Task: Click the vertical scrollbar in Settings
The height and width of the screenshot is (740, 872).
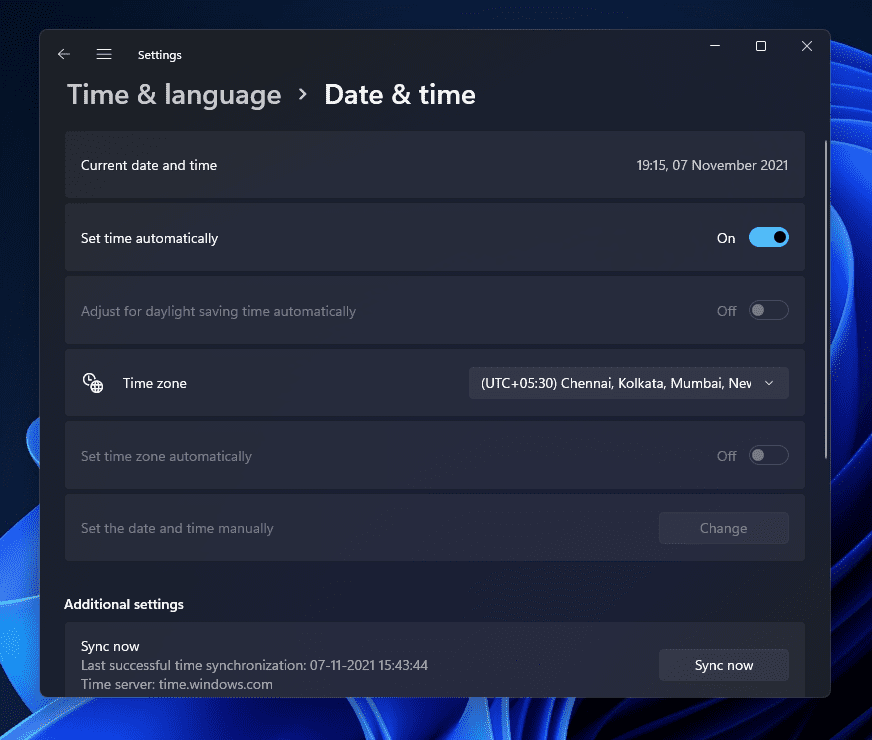Action: pyautogui.click(x=826, y=300)
